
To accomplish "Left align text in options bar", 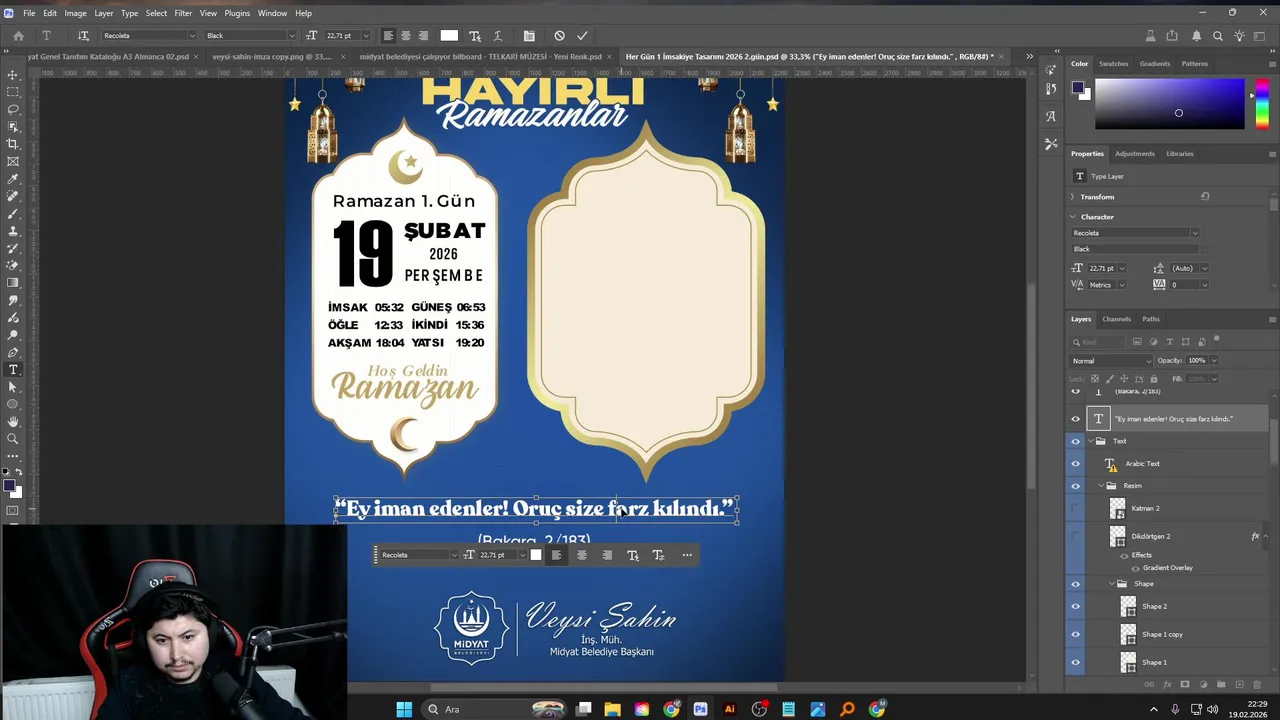I will click(388, 36).
